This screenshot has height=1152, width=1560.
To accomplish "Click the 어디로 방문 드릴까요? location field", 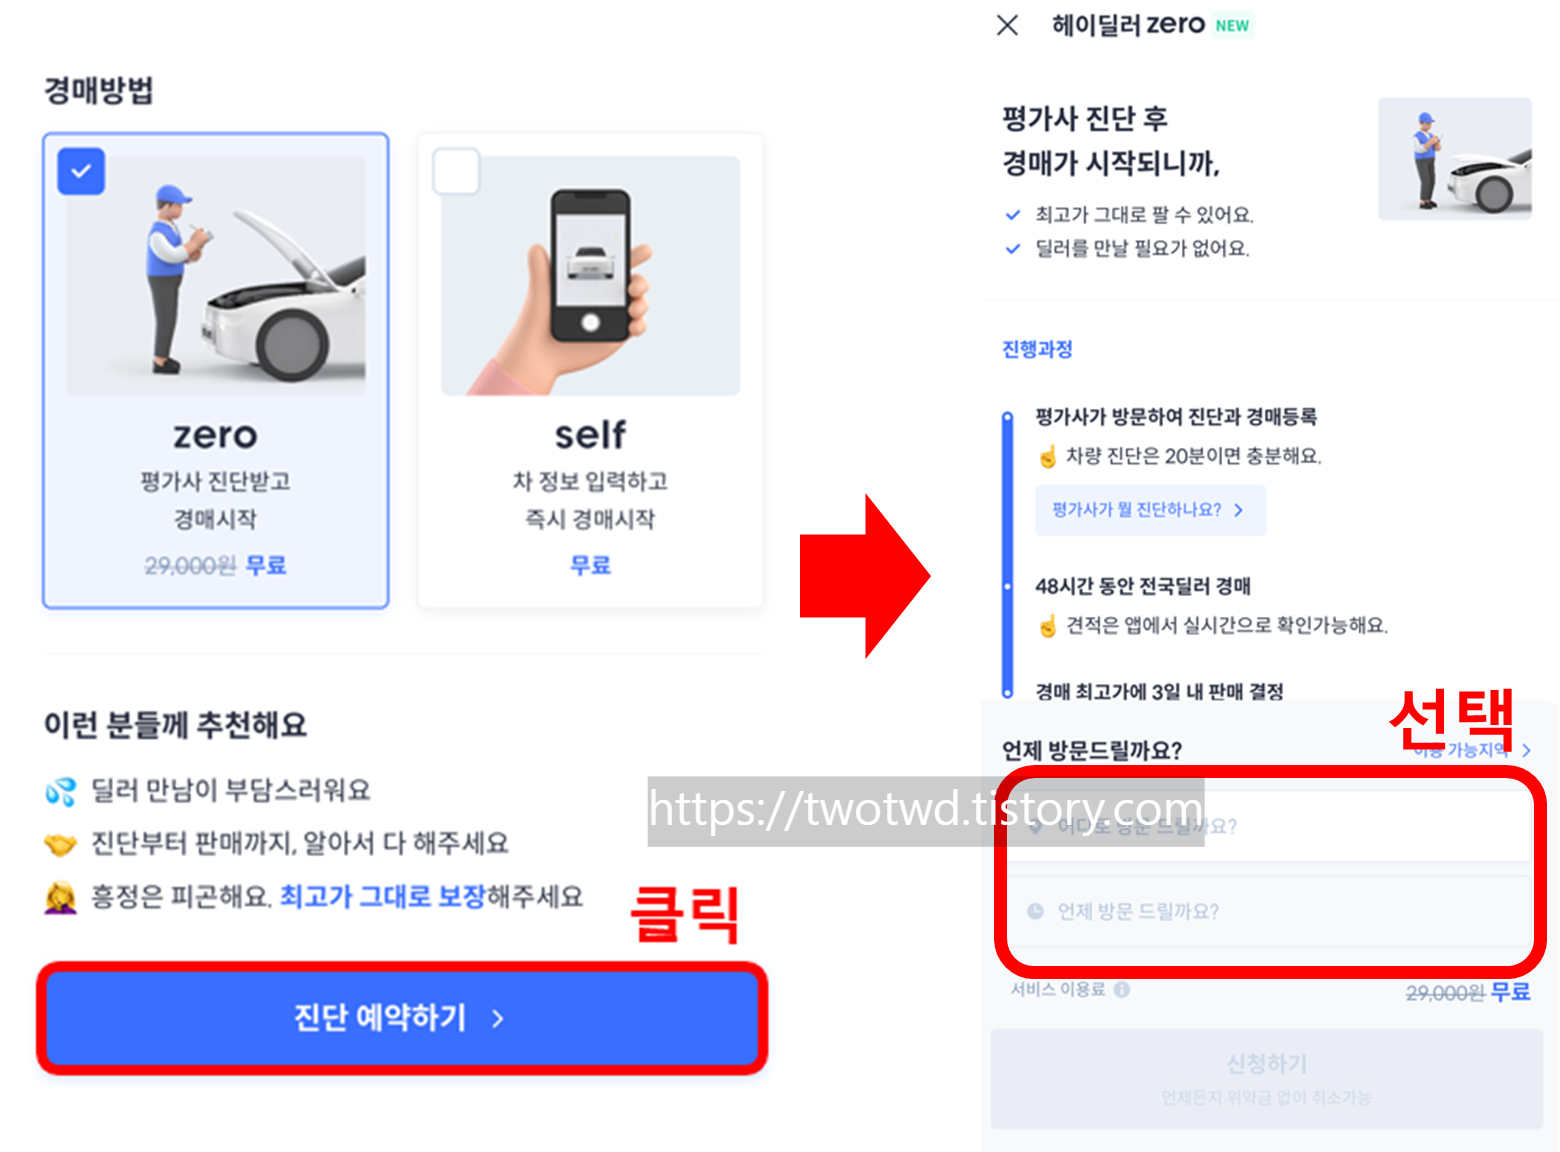I will pos(1268,826).
